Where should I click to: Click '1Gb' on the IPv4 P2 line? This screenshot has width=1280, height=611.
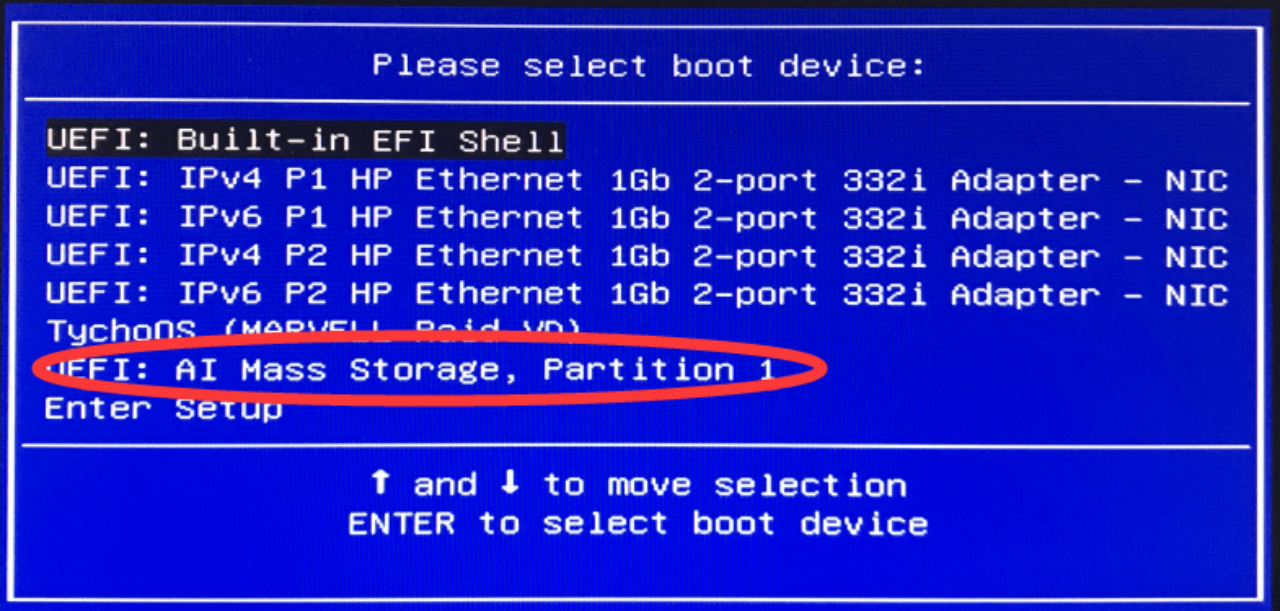pyautogui.click(x=640, y=256)
